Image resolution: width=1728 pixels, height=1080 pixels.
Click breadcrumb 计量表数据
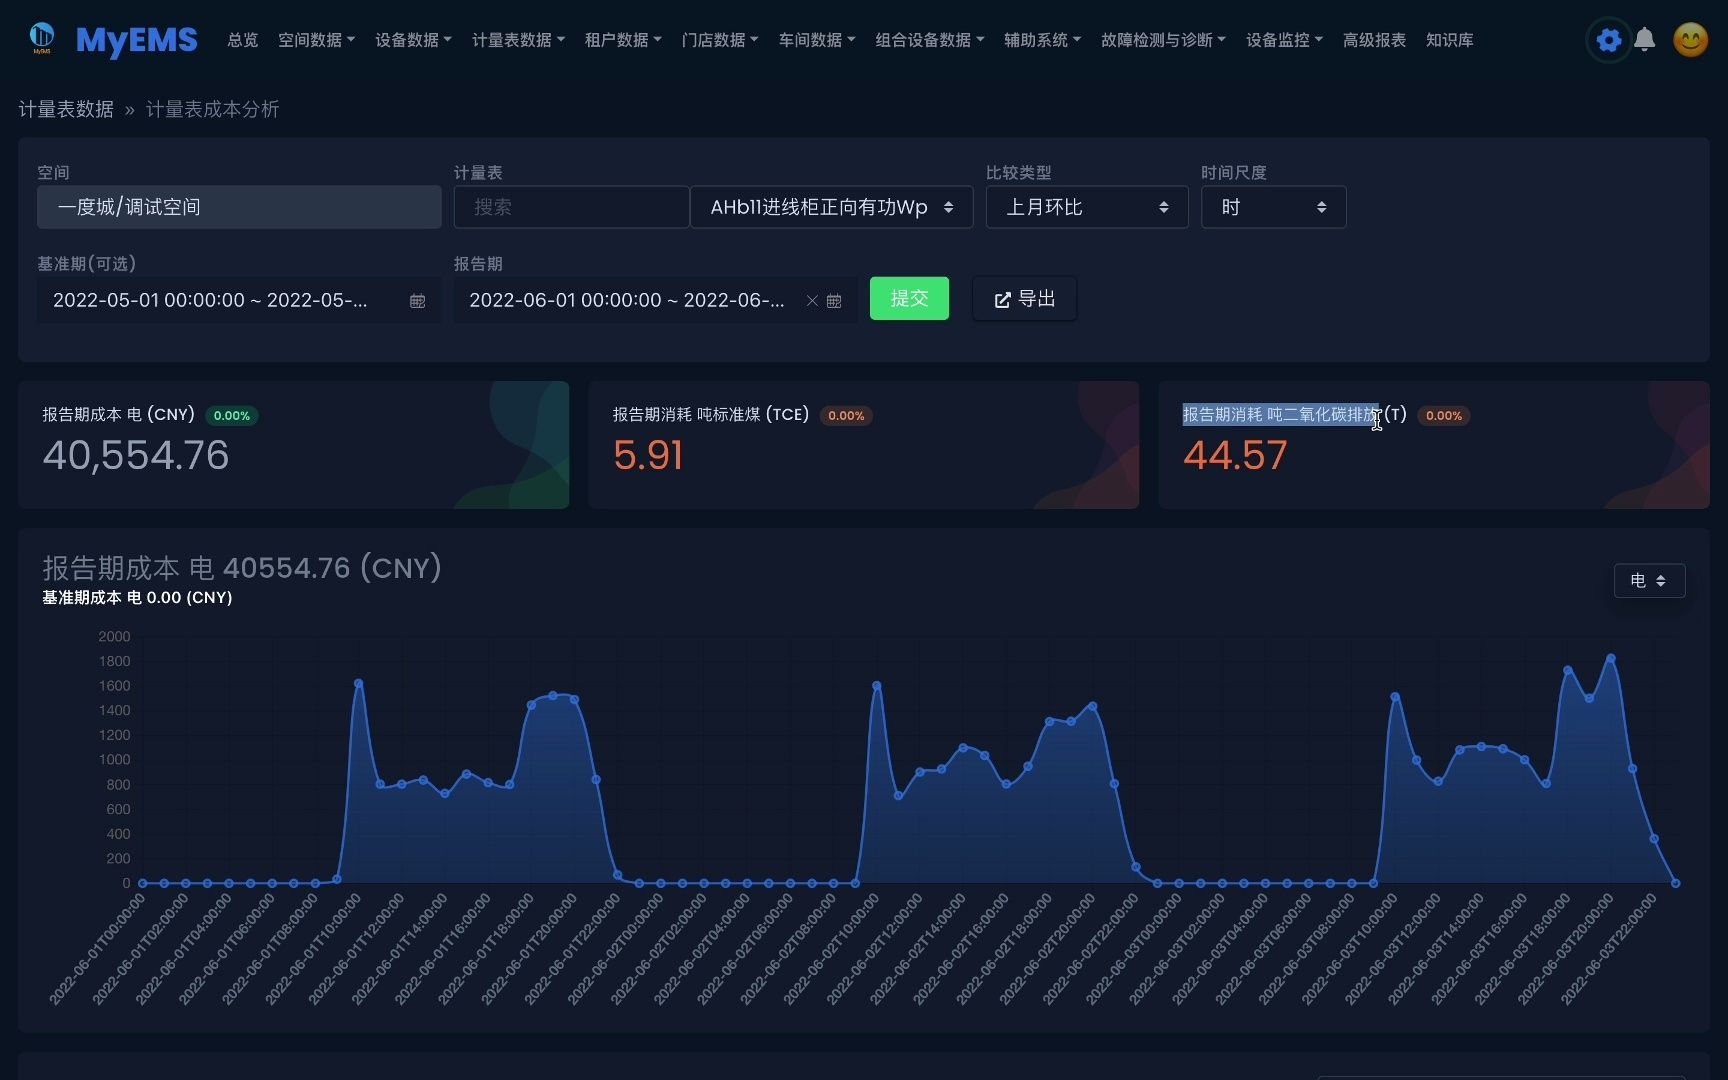coord(66,109)
